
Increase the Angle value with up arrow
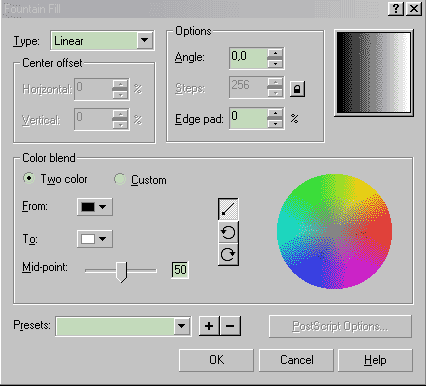[275, 53]
